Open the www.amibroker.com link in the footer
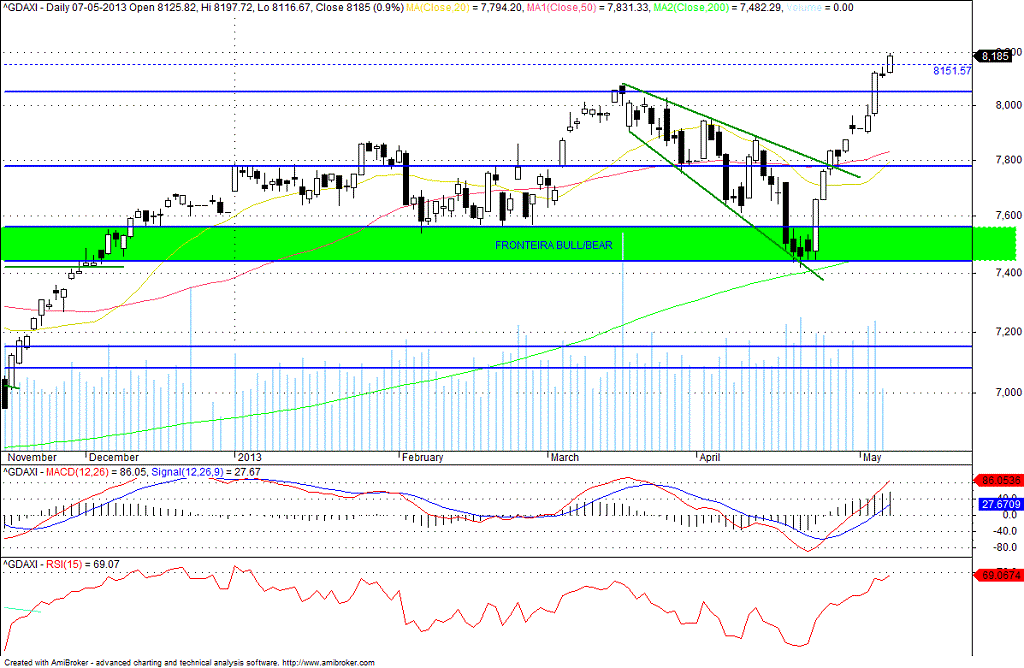The image size is (1024, 668). pos(327,660)
